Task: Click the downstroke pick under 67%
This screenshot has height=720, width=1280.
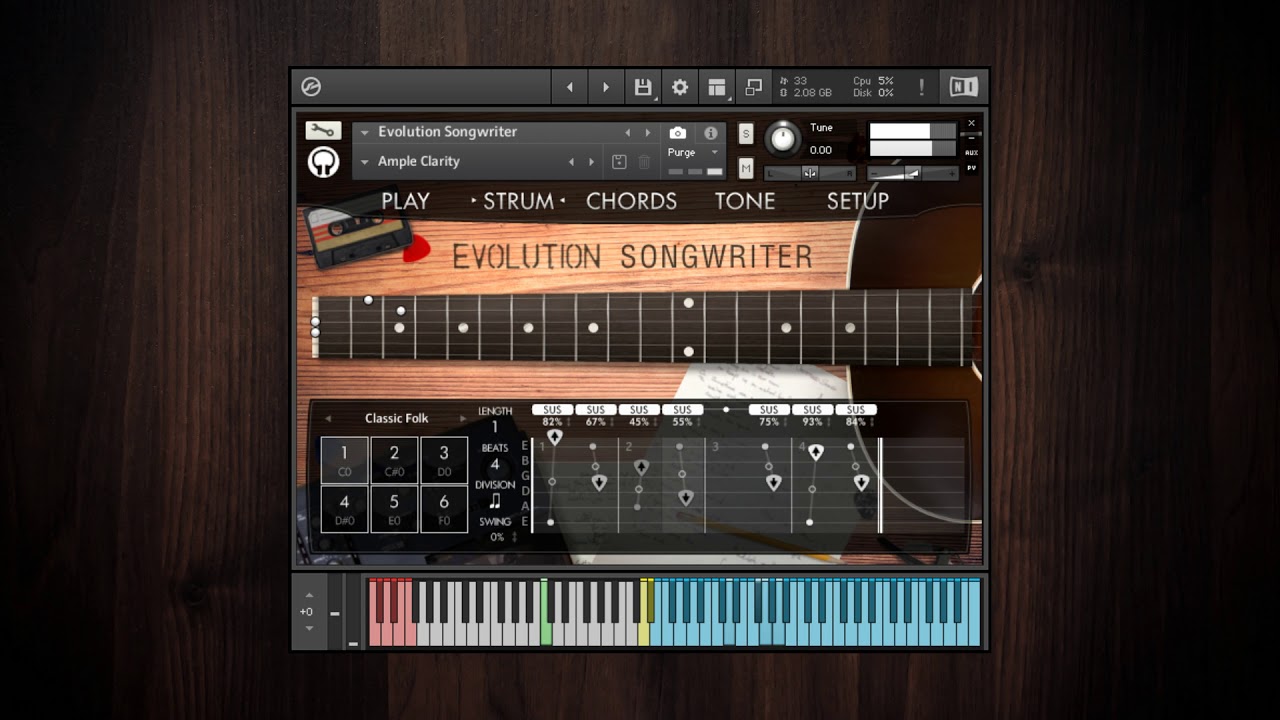Action: point(599,482)
